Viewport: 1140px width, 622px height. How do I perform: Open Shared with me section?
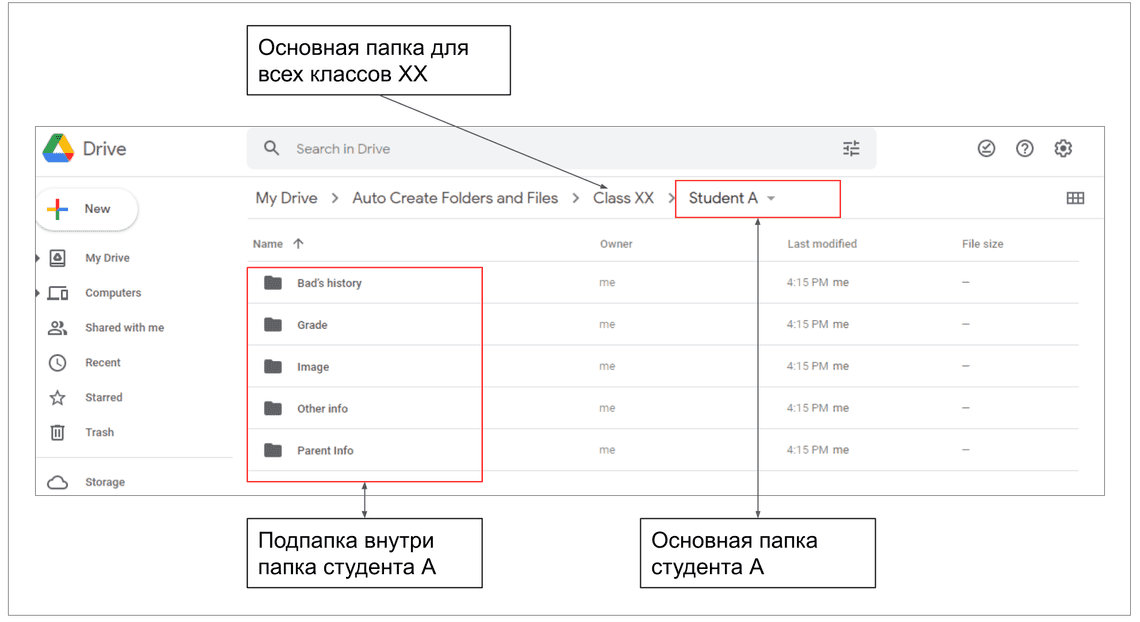pyautogui.click(x=124, y=328)
